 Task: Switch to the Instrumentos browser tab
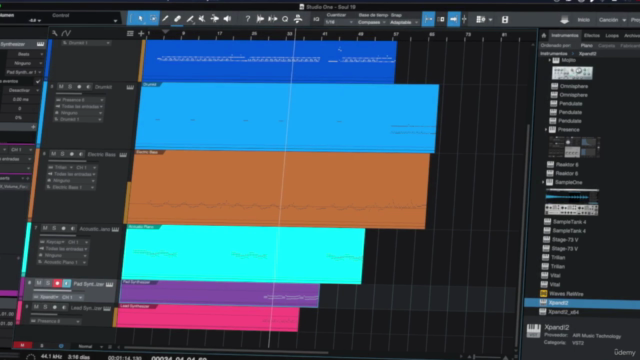click(x=565, y=36)
